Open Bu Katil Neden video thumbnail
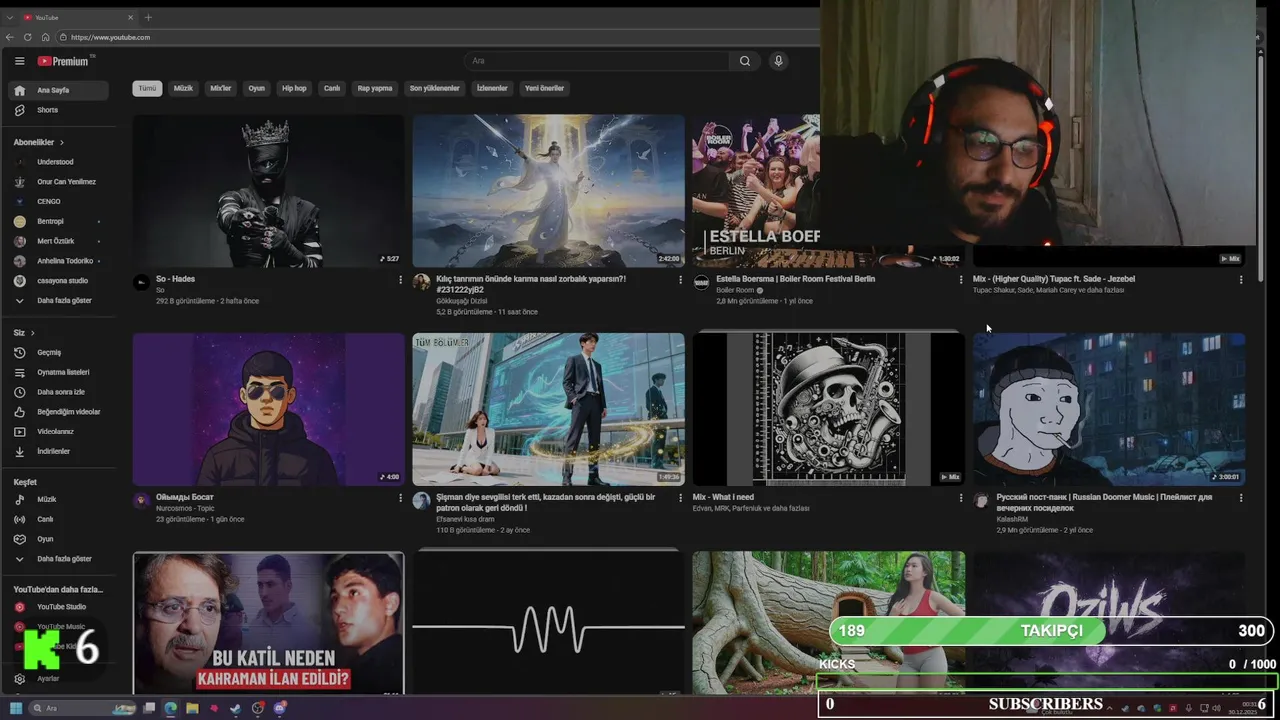The image size is (1280, 720). pos(268,623)
